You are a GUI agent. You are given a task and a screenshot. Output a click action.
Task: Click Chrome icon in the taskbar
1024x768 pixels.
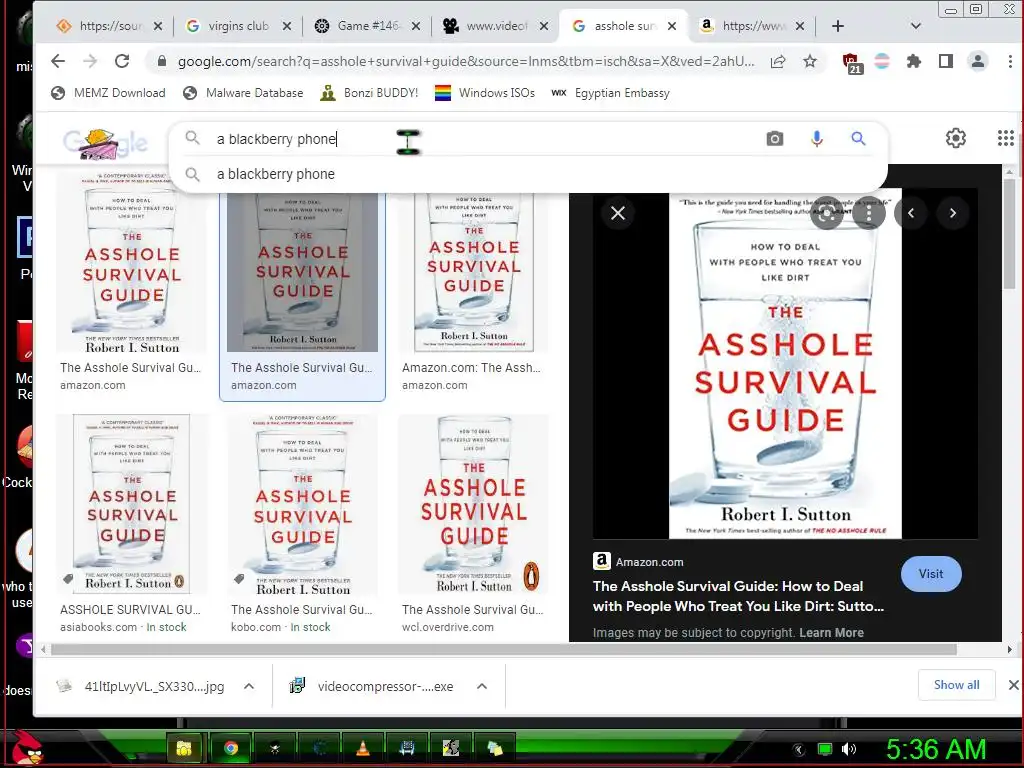coord(231,748)
